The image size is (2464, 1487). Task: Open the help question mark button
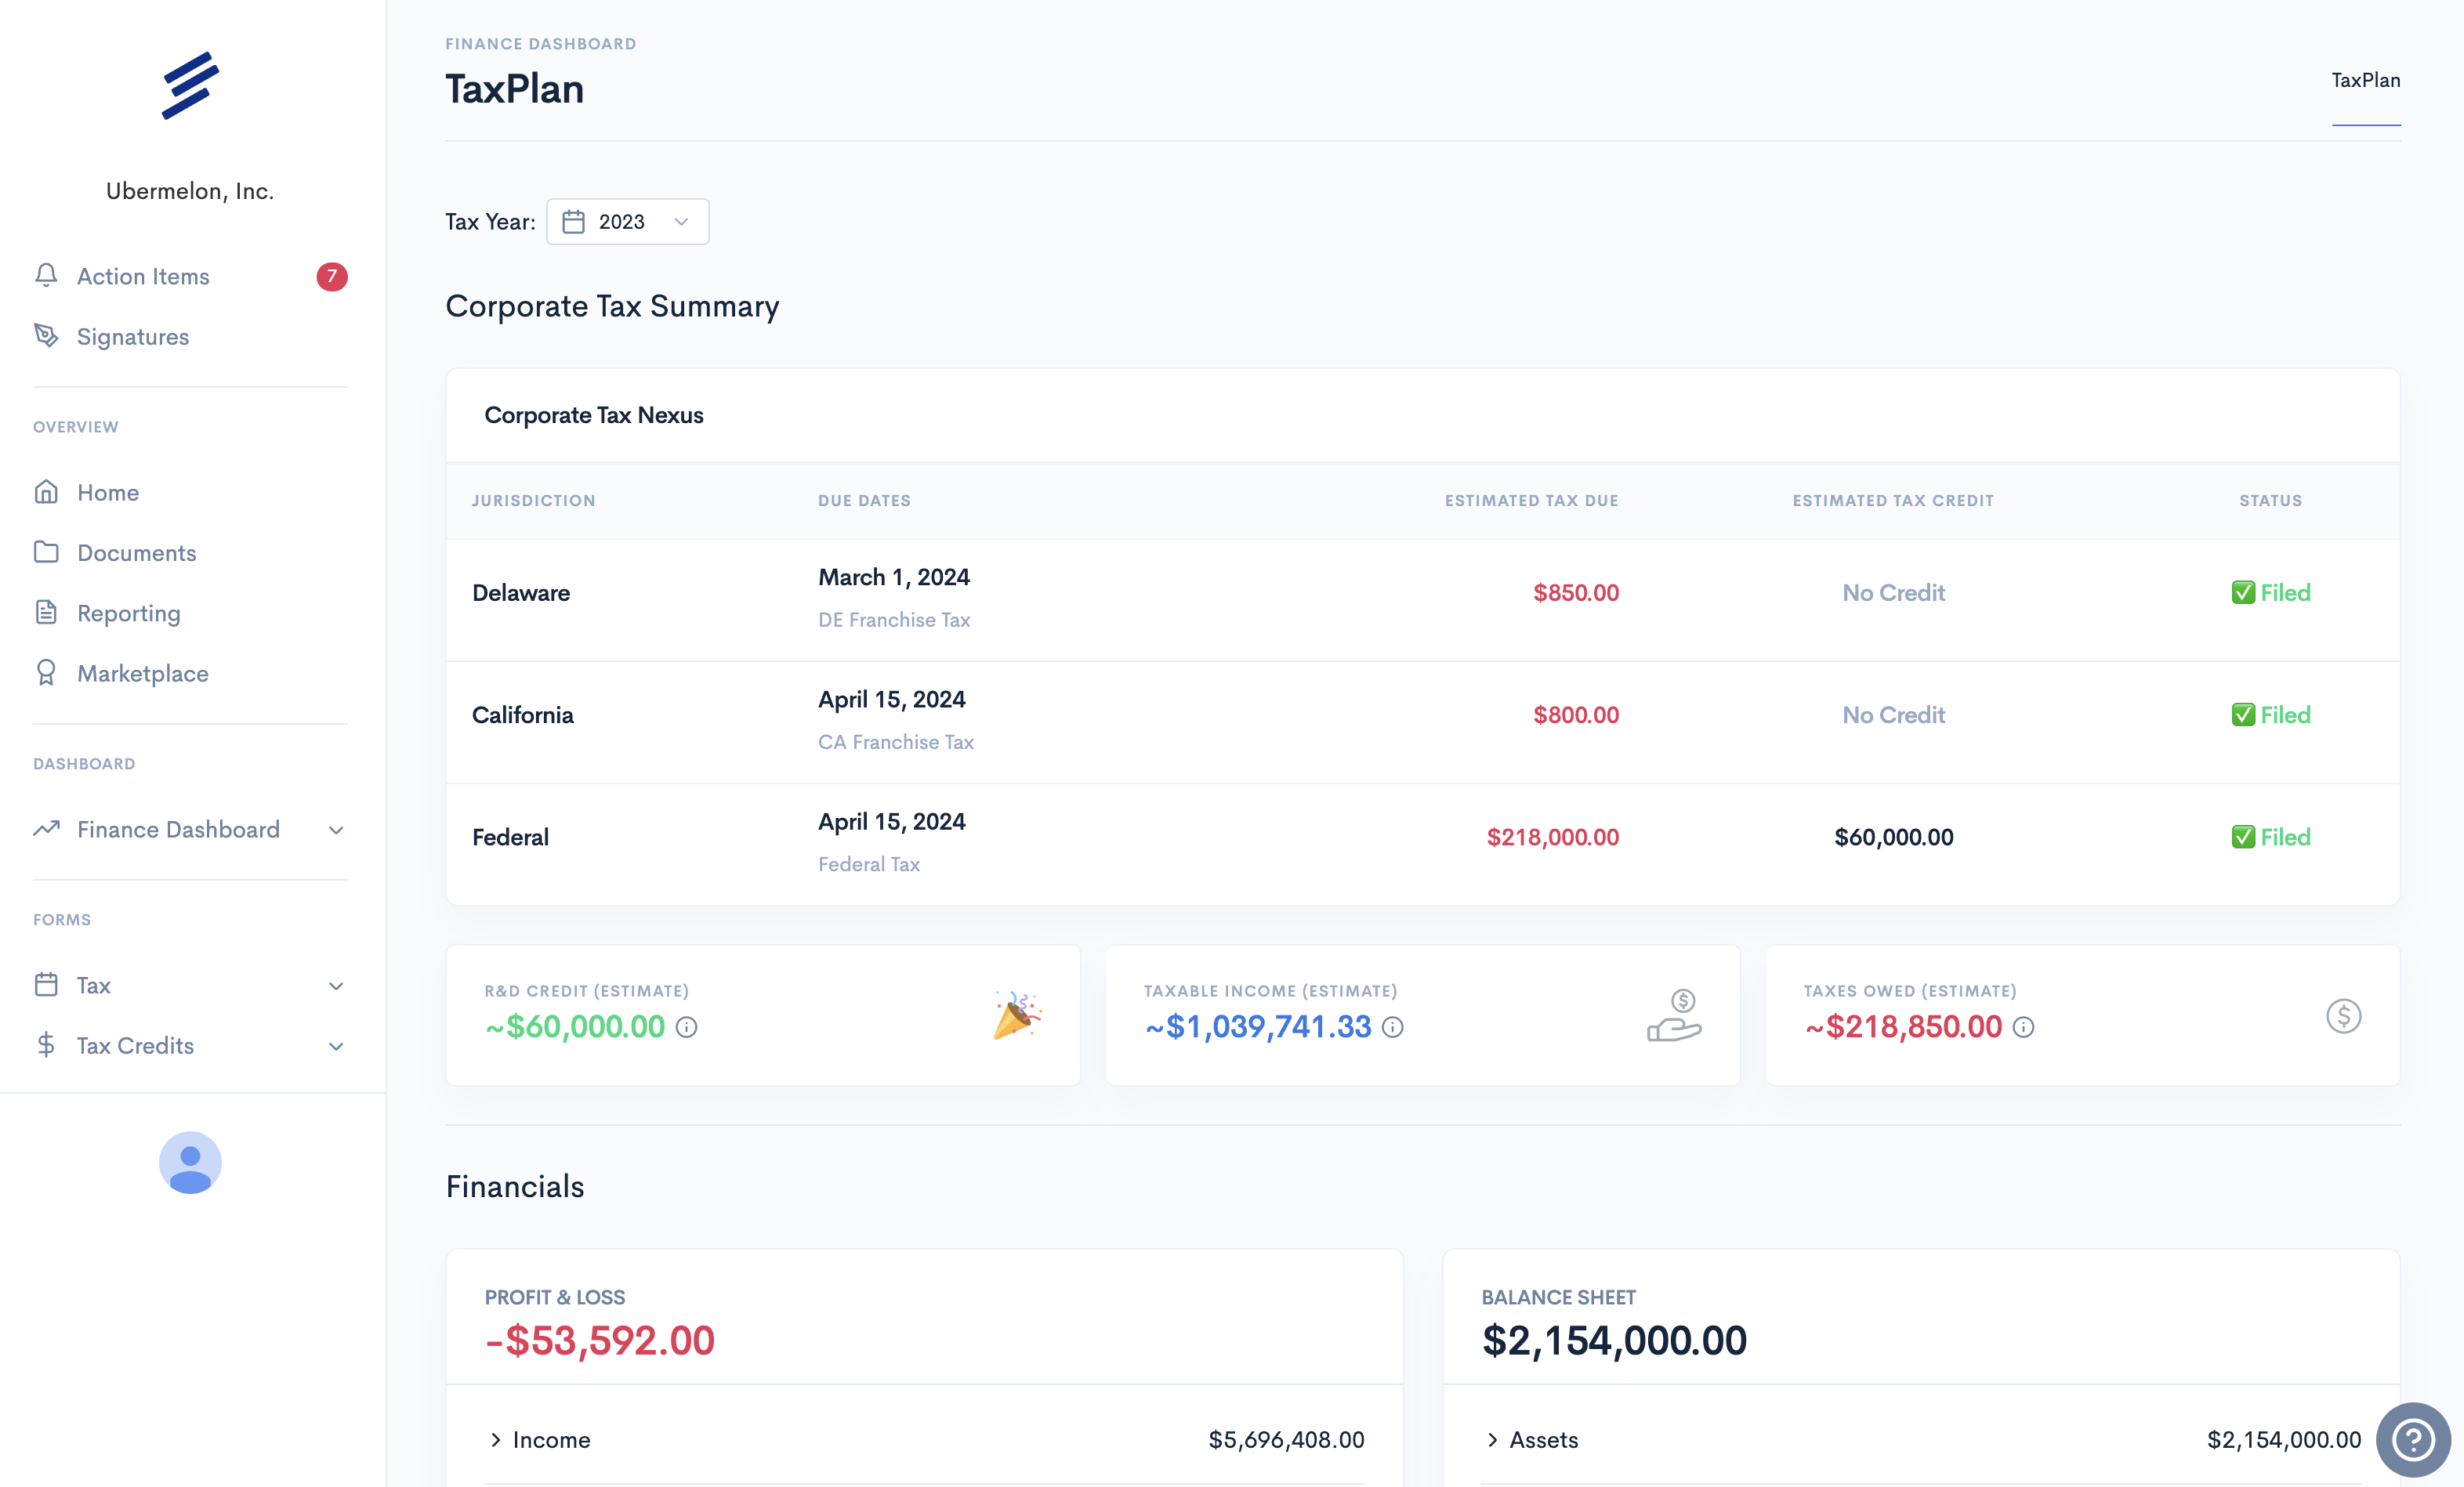[x=2412, y=1440]
